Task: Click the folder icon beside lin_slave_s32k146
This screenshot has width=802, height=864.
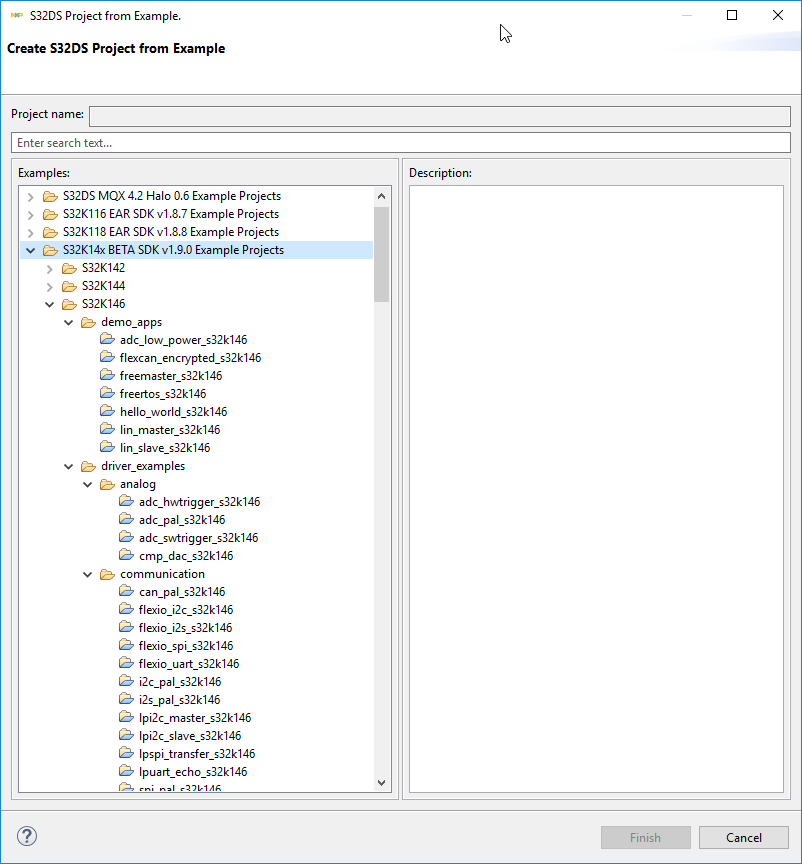Action: [x=107, y=447]
